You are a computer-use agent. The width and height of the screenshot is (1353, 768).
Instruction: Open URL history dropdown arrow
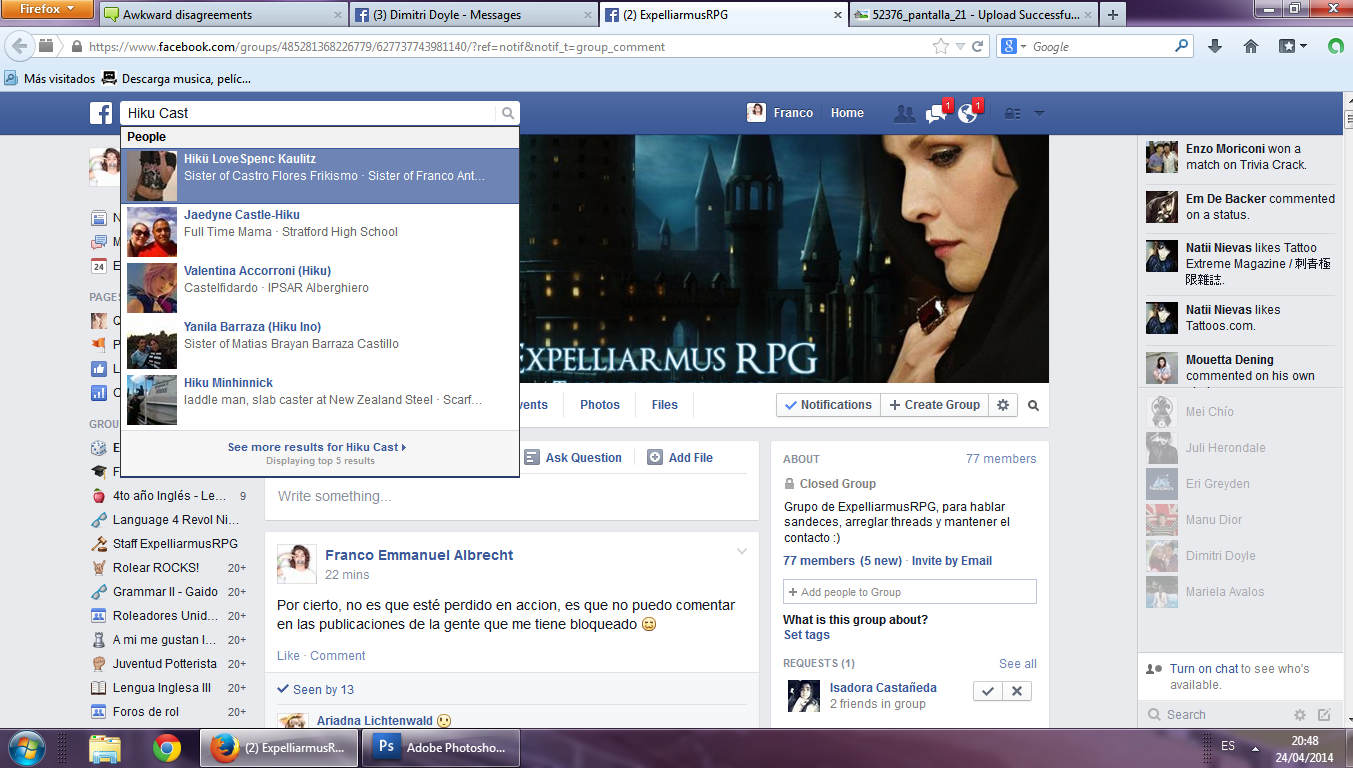960,47
